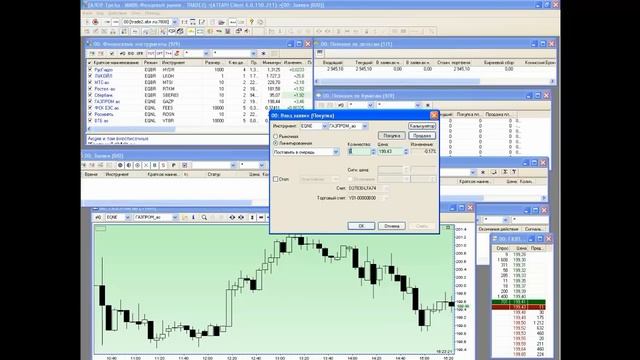Click money positions window horizontal scrollbar
Screen dimensions: 640x360
coord(435,81)
